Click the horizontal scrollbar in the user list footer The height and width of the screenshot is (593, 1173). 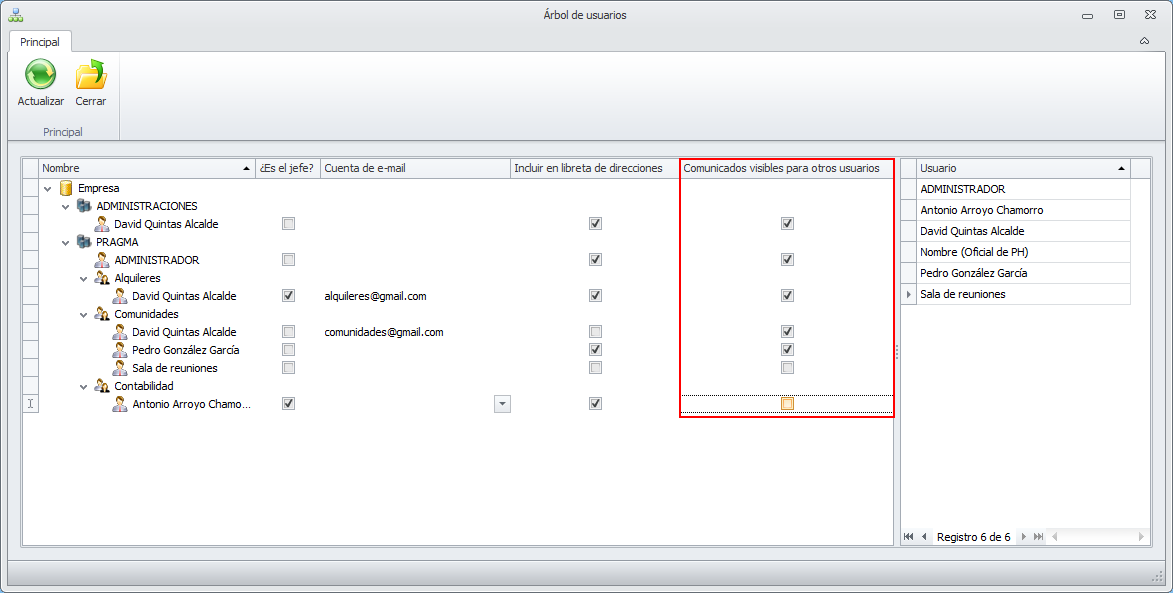1097,537
